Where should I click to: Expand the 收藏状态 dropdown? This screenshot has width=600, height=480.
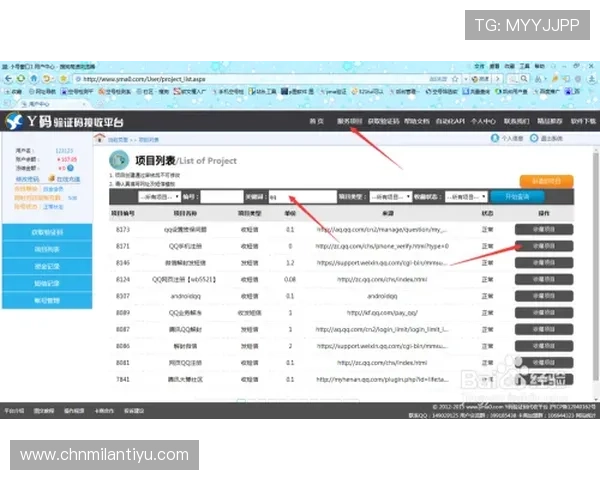(x=468, y=197)
